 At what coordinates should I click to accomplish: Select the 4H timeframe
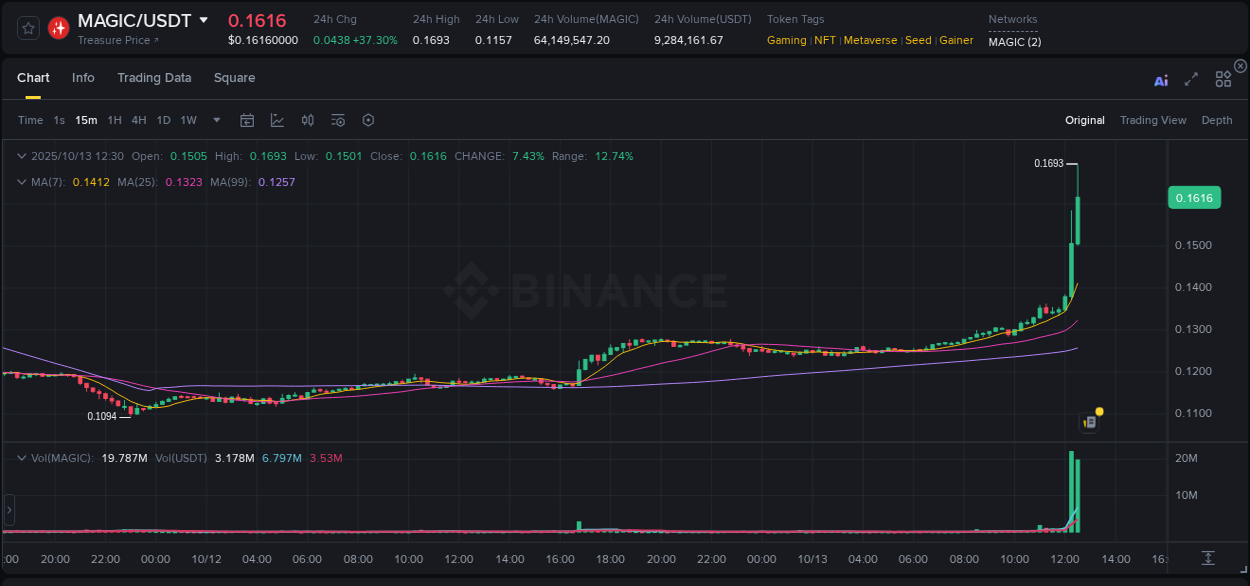[139, 119]
